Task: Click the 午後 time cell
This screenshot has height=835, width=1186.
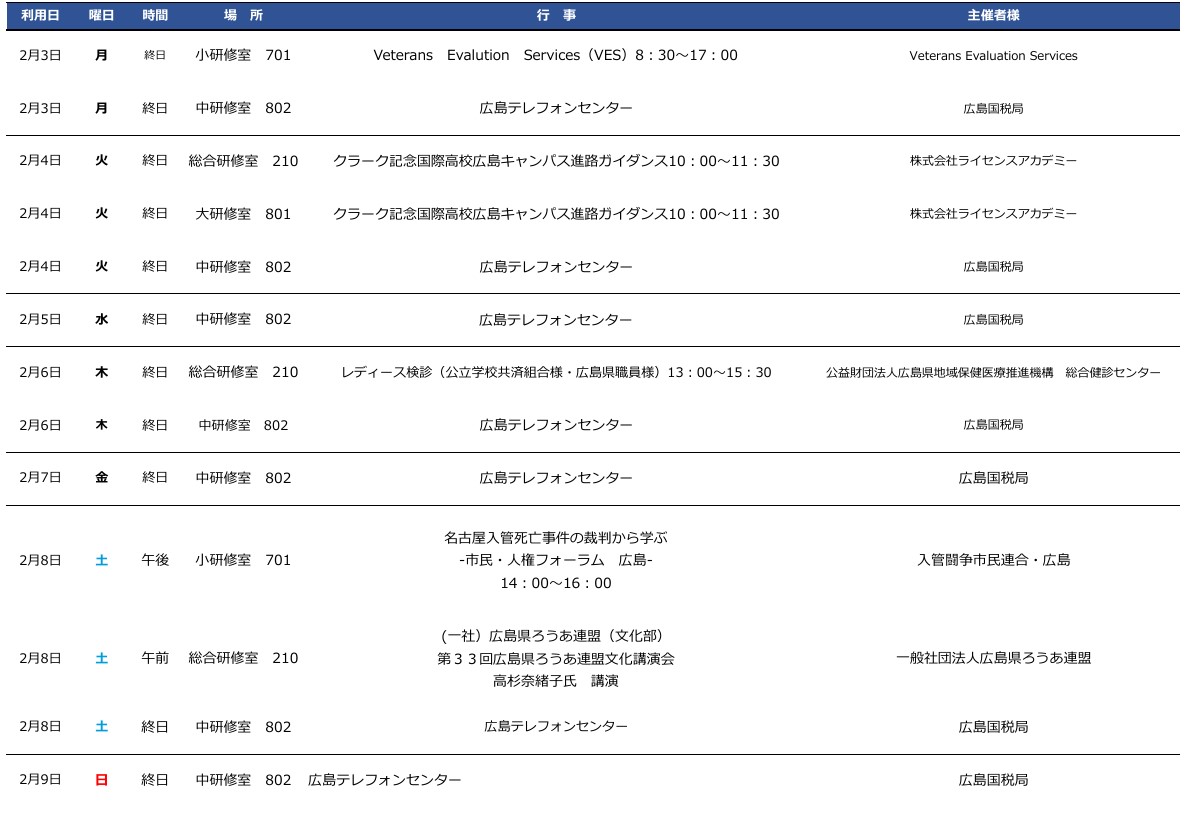Action: pos(155,560)
